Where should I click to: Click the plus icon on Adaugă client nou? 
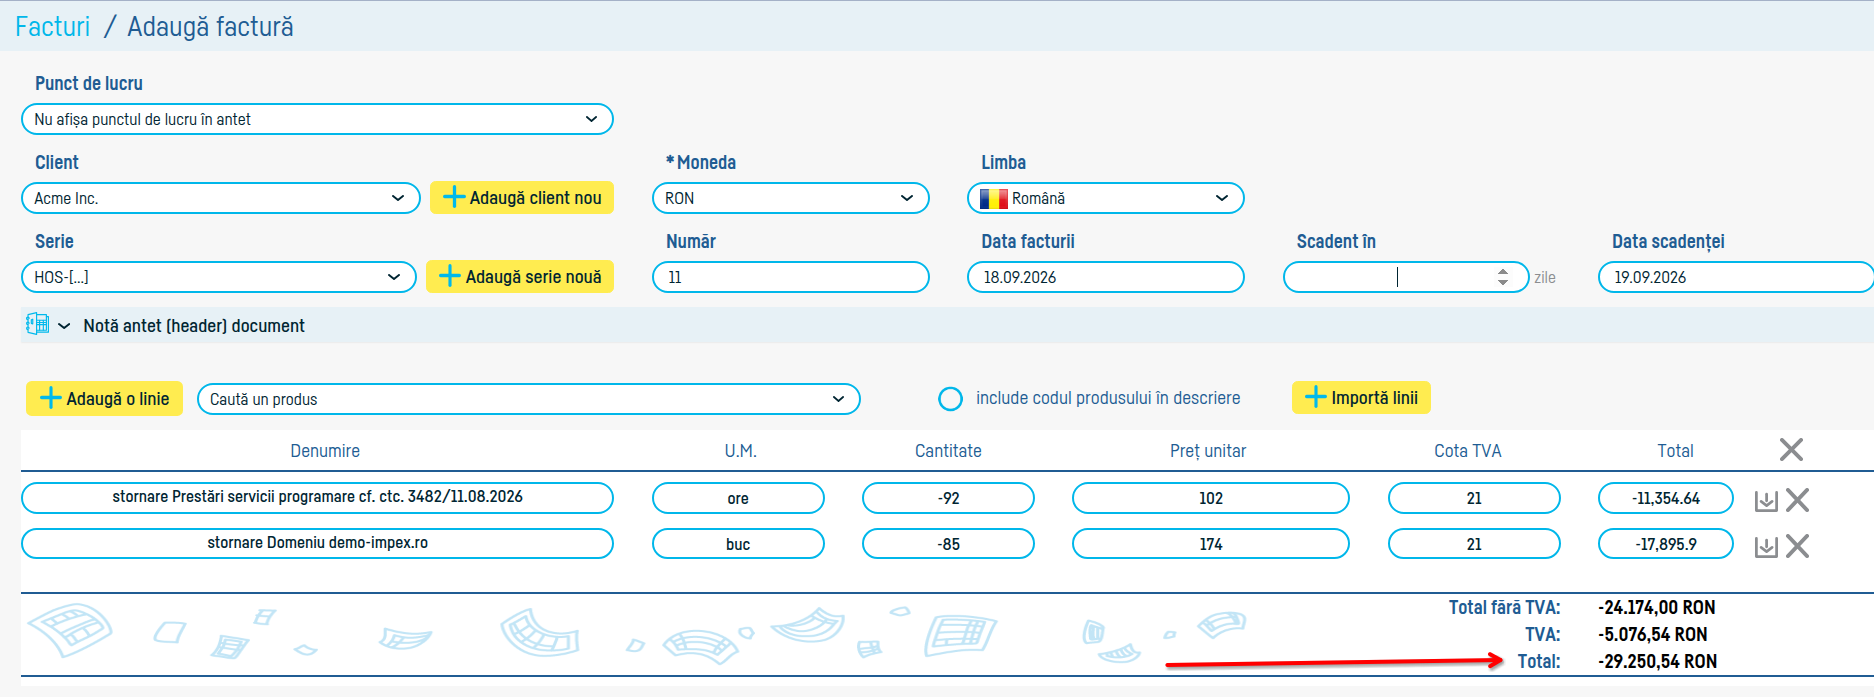[x=453, y=197]
